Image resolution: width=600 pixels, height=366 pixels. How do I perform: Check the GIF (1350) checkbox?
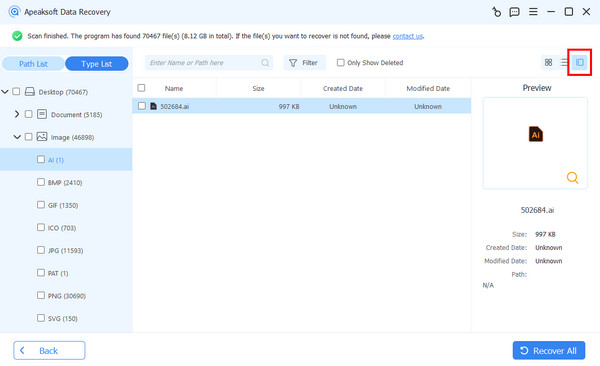click(x=41, y=204)
